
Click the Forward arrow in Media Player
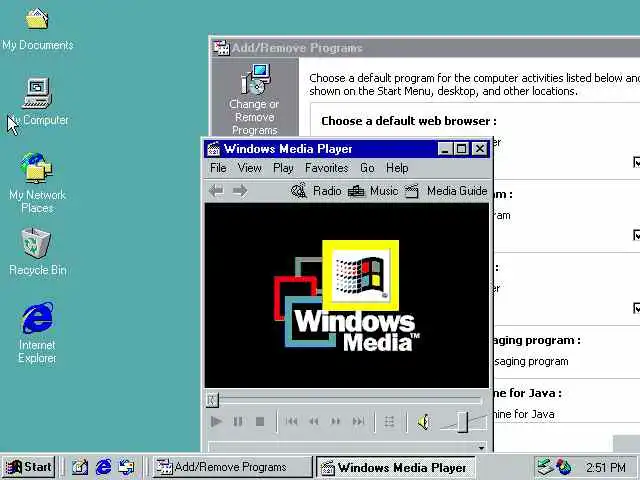tap(240, 191)
